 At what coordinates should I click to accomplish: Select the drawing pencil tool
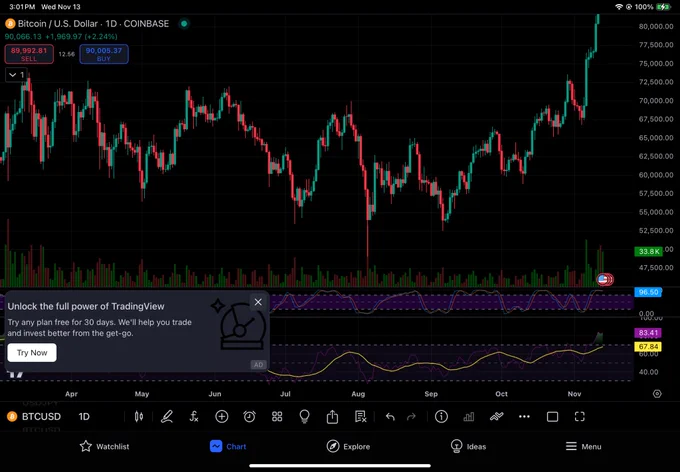167,417
